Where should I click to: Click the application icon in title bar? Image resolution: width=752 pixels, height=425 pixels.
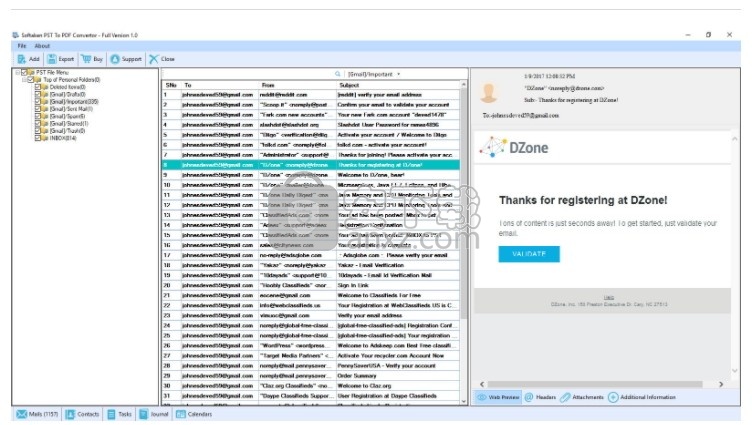point(16,35)
